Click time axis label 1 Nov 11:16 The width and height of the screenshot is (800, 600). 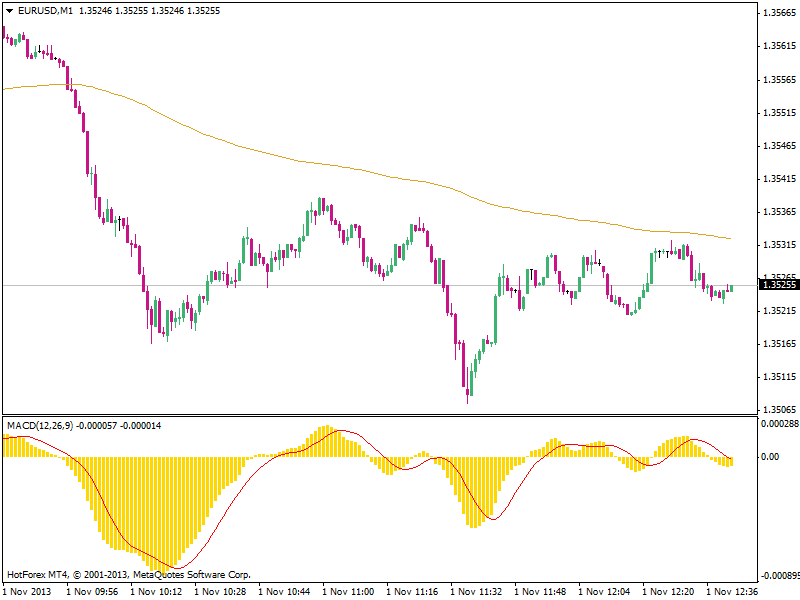412,592
